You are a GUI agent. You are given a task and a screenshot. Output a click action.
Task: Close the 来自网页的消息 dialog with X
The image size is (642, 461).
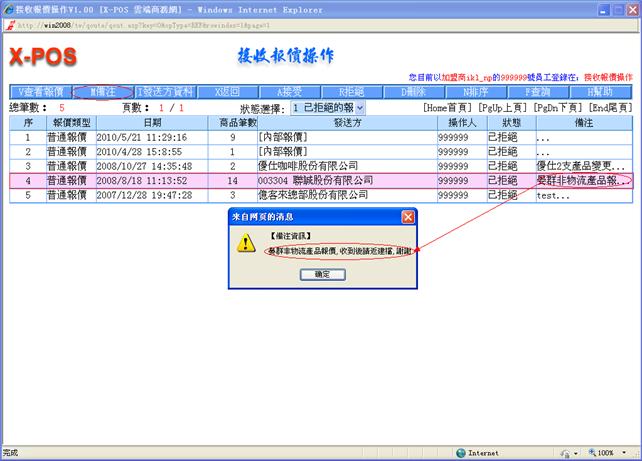(407, 216)
